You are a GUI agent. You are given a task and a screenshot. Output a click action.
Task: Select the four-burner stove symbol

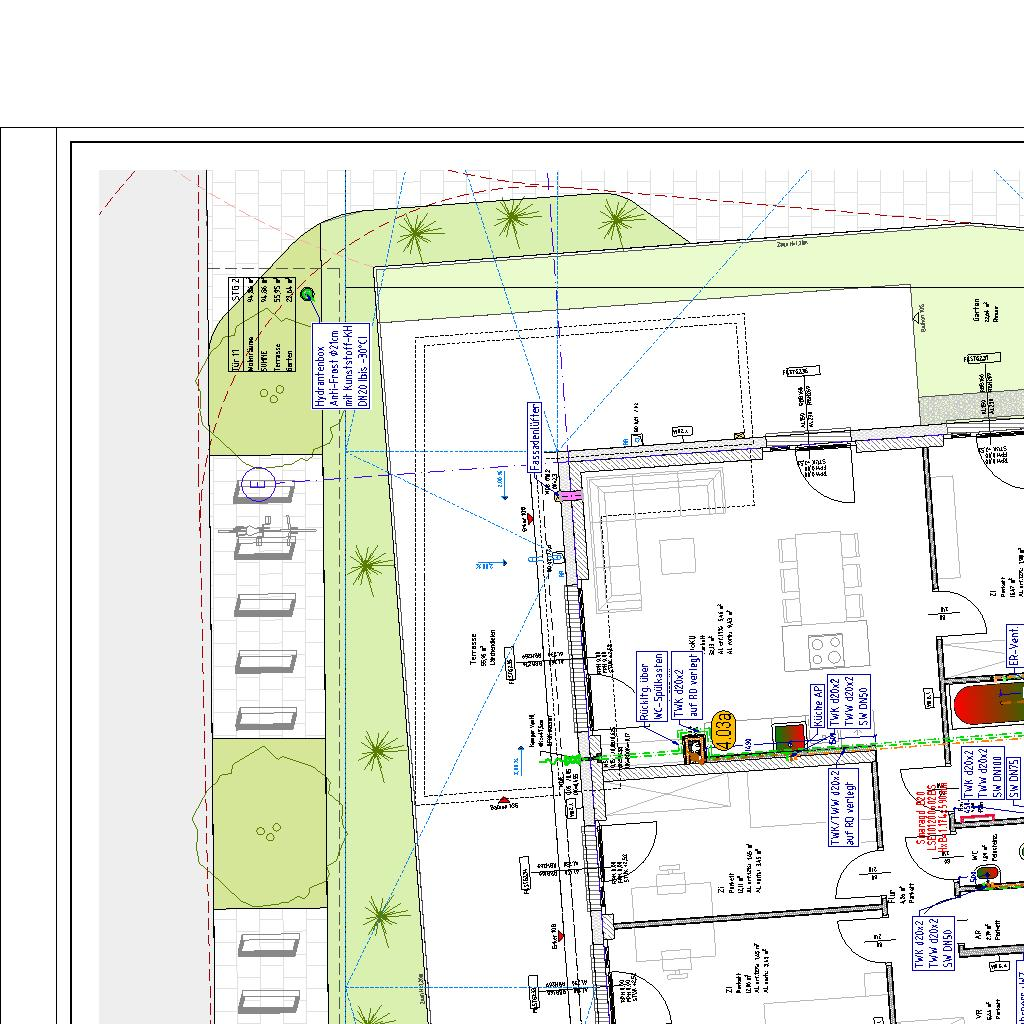[826, 650]
